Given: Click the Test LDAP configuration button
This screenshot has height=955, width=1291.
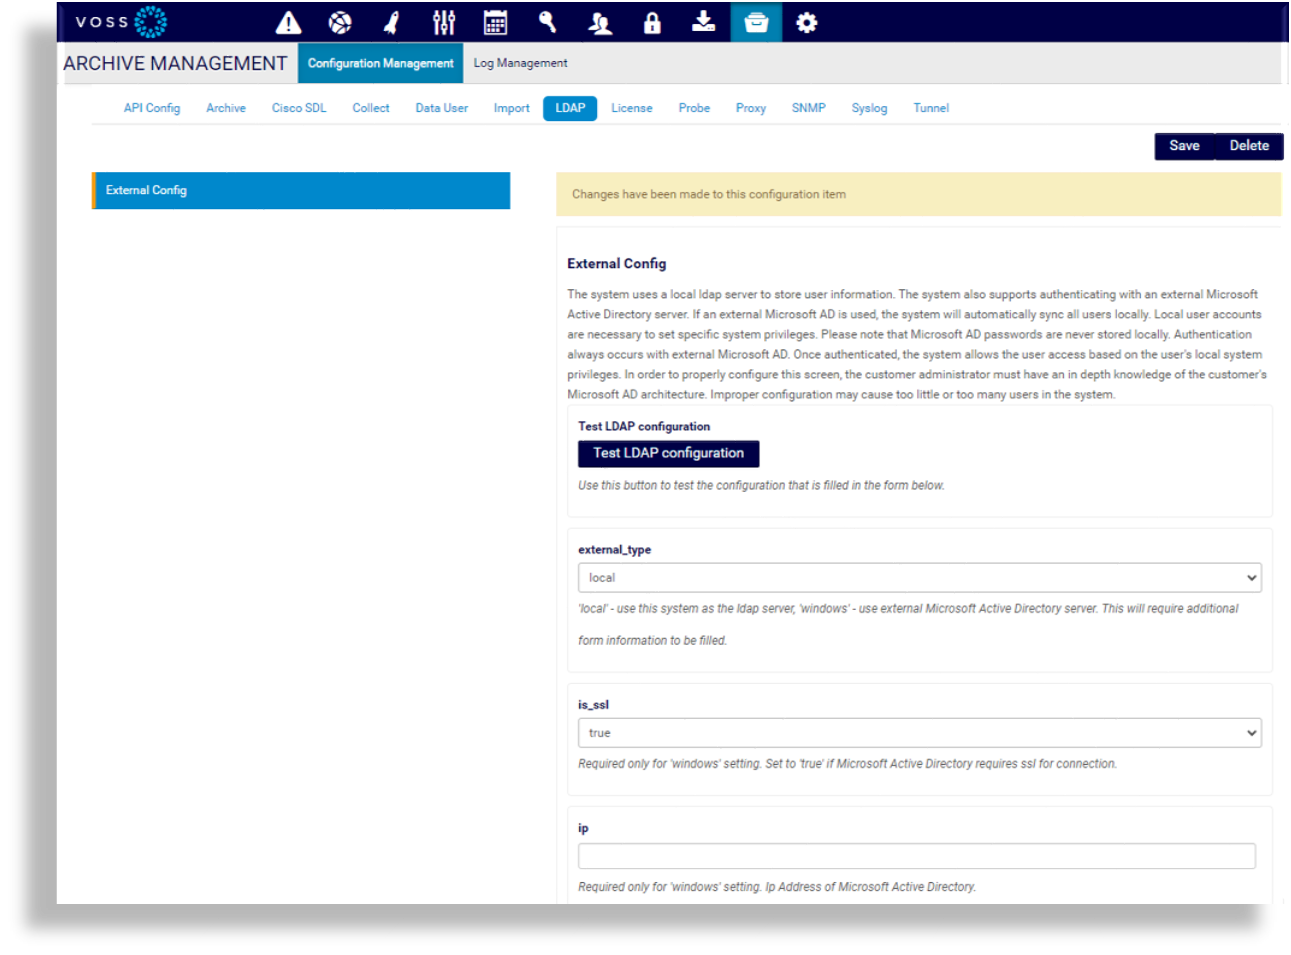Looking at the screenshot, I should 668,454.
